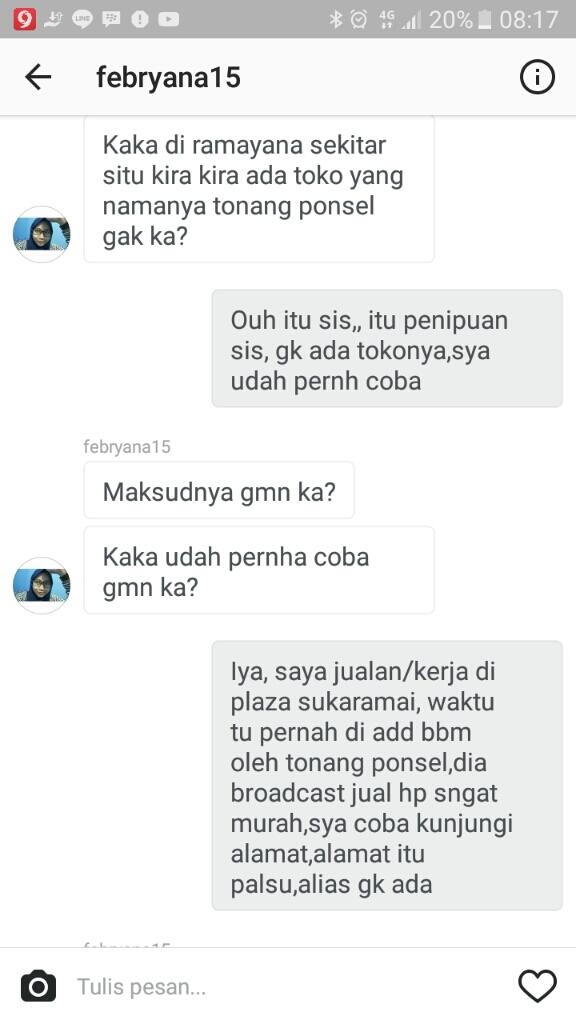Select the "itu penipuan sis" reply bubble

pyautogui.click(x=387, y=349)
